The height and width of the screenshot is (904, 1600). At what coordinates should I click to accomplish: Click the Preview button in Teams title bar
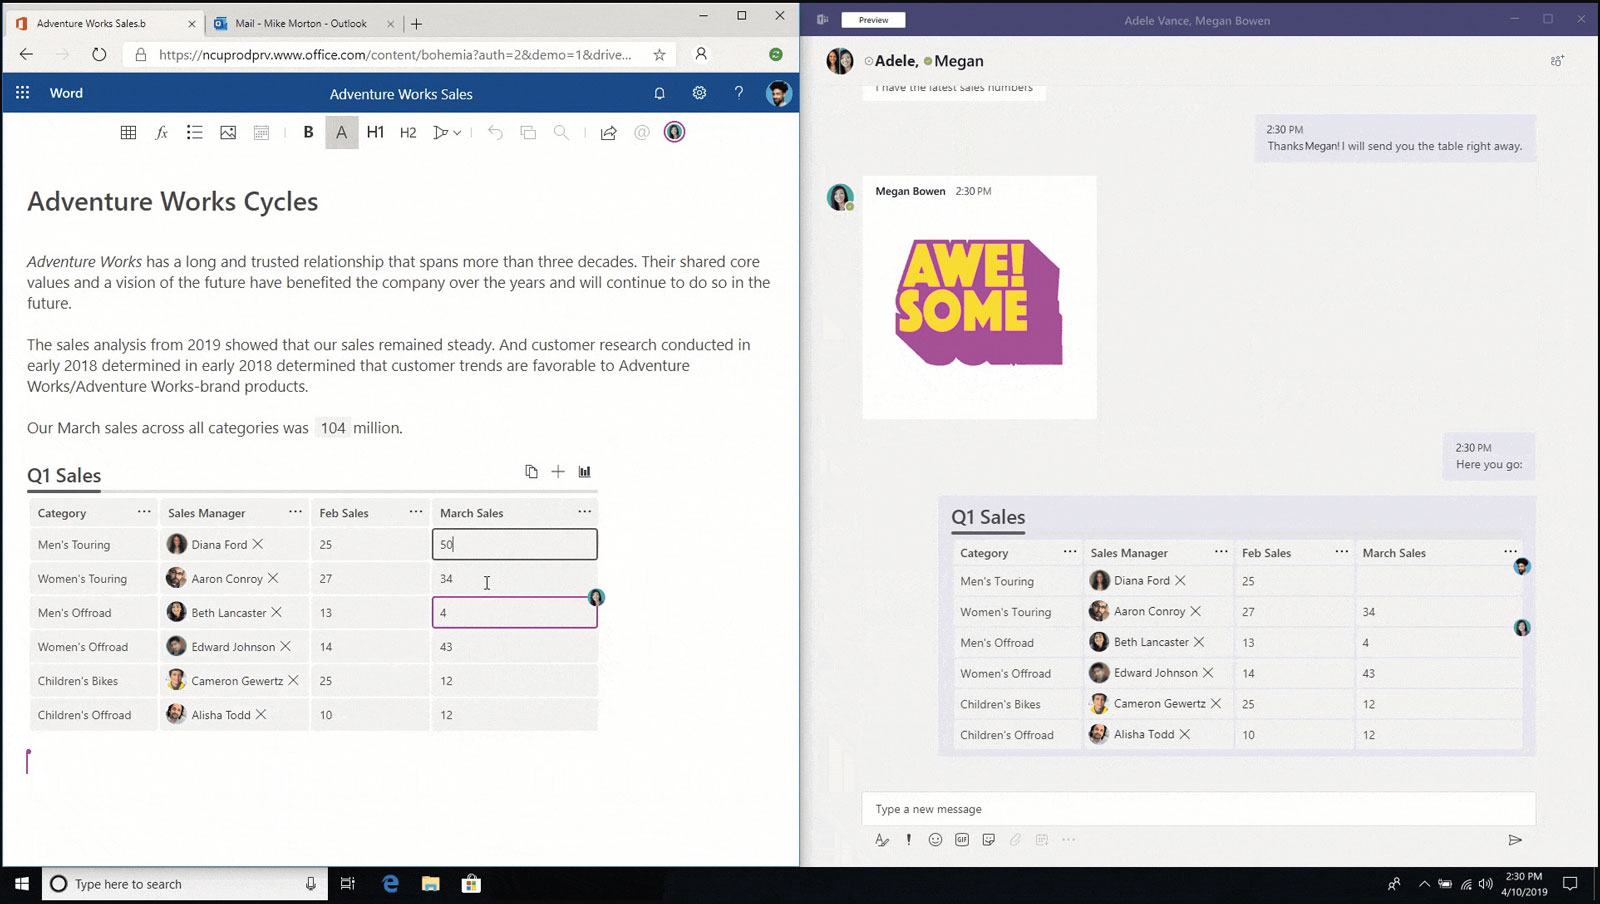873,20
